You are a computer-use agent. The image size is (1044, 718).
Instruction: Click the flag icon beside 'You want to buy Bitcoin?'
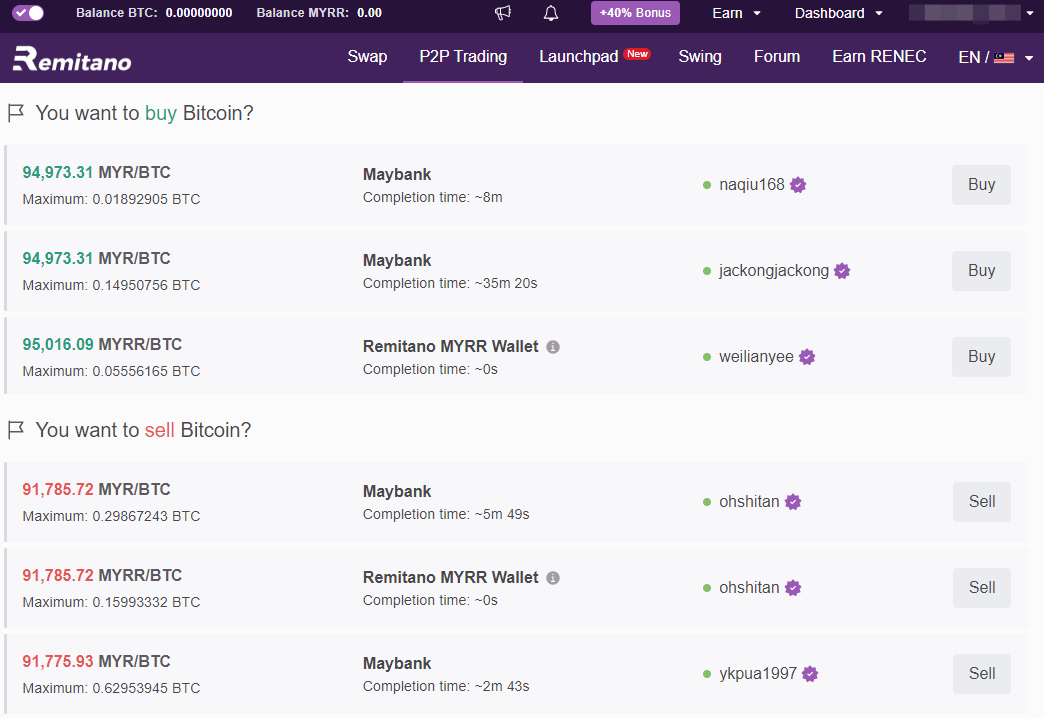point(16,113)
